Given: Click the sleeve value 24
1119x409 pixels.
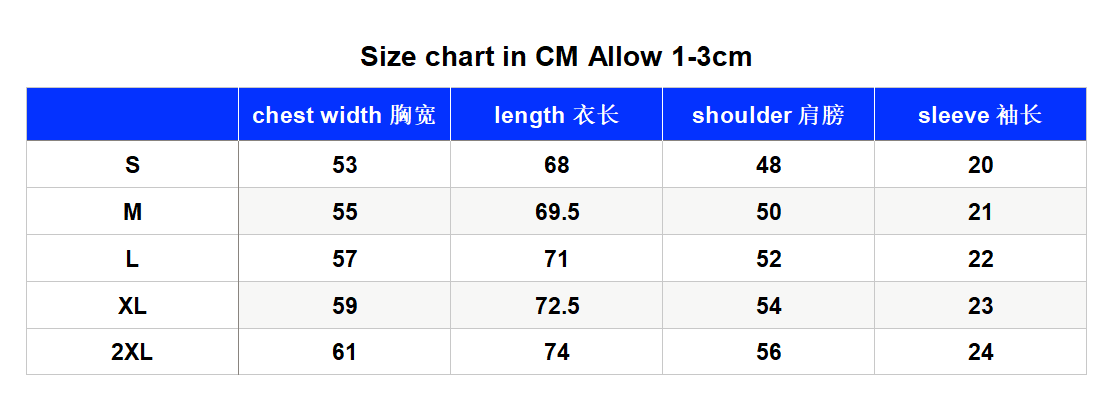Looking at the screenshot, I should click(x=981, y=352).
